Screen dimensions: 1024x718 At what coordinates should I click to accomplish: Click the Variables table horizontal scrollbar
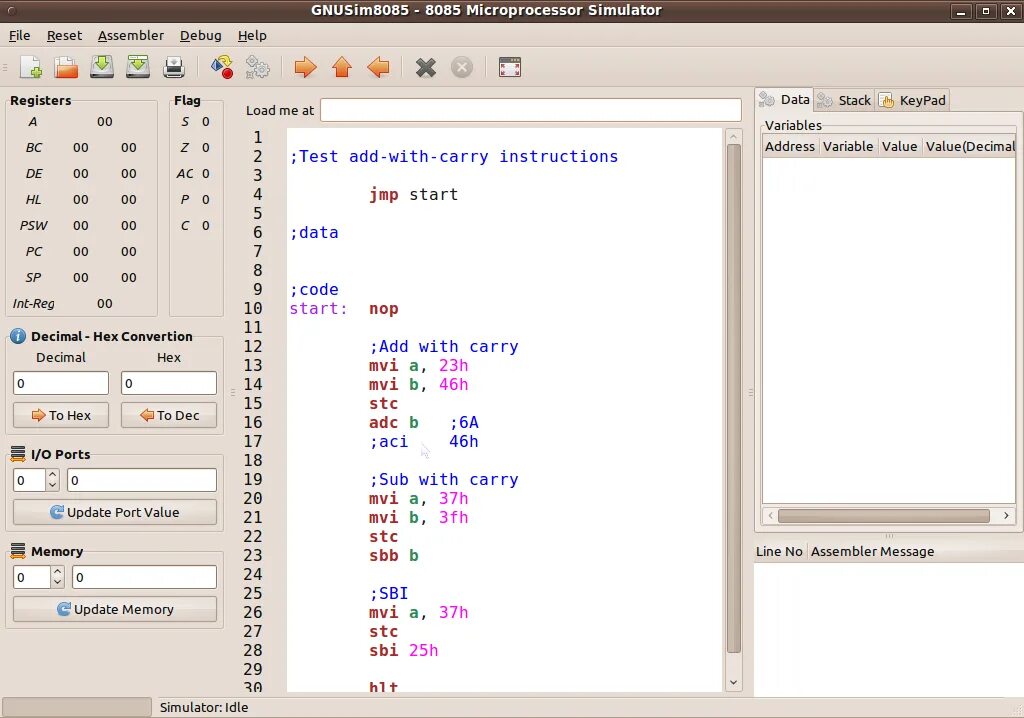click(884, 515)
